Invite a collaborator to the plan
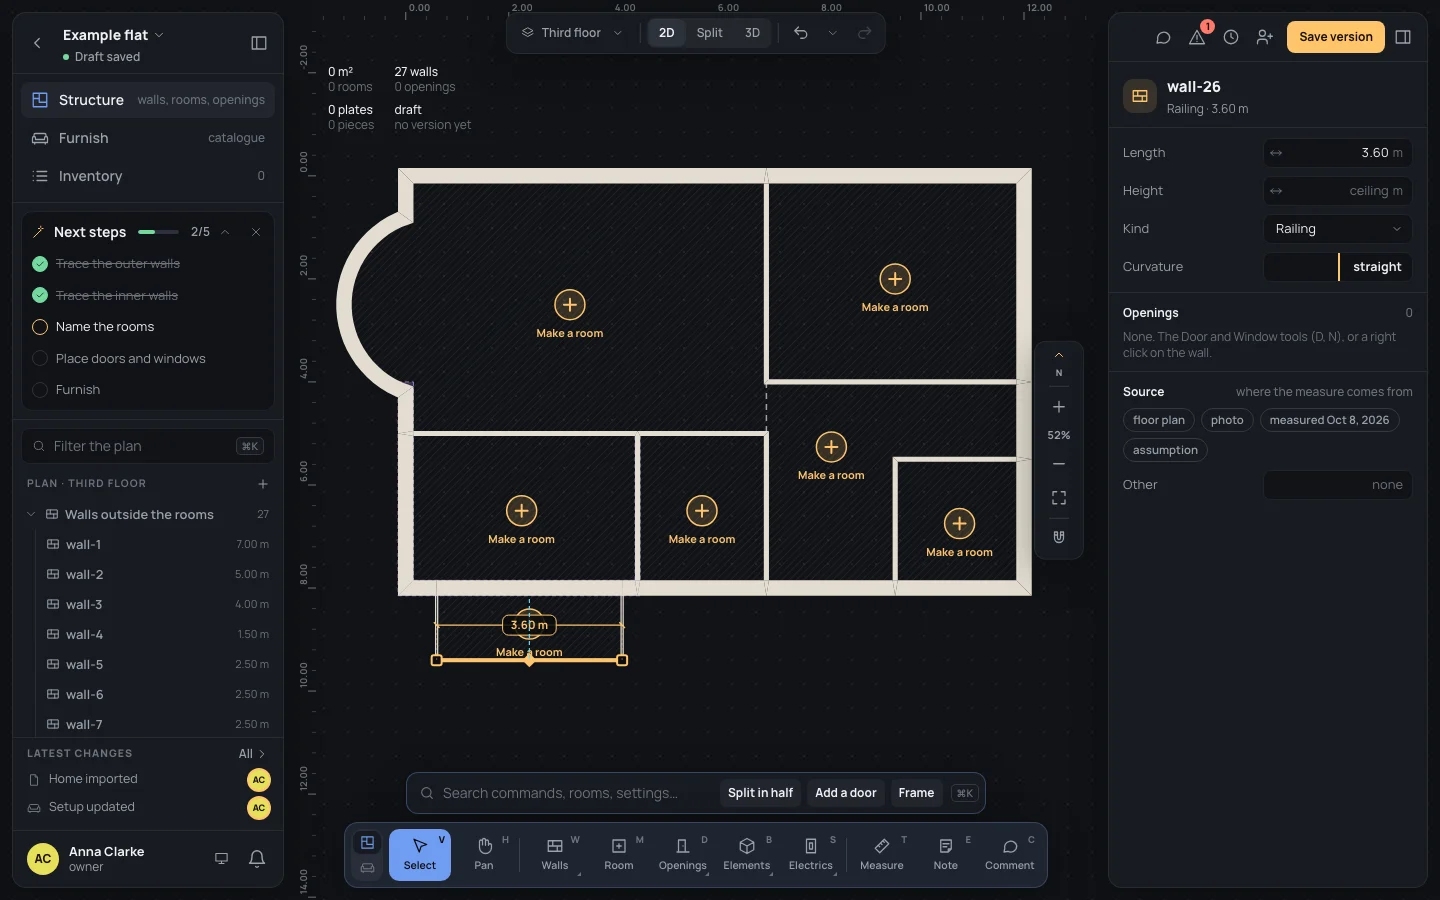The image size is (1440, 900). pyautogui.click(x=1265, y=37)
